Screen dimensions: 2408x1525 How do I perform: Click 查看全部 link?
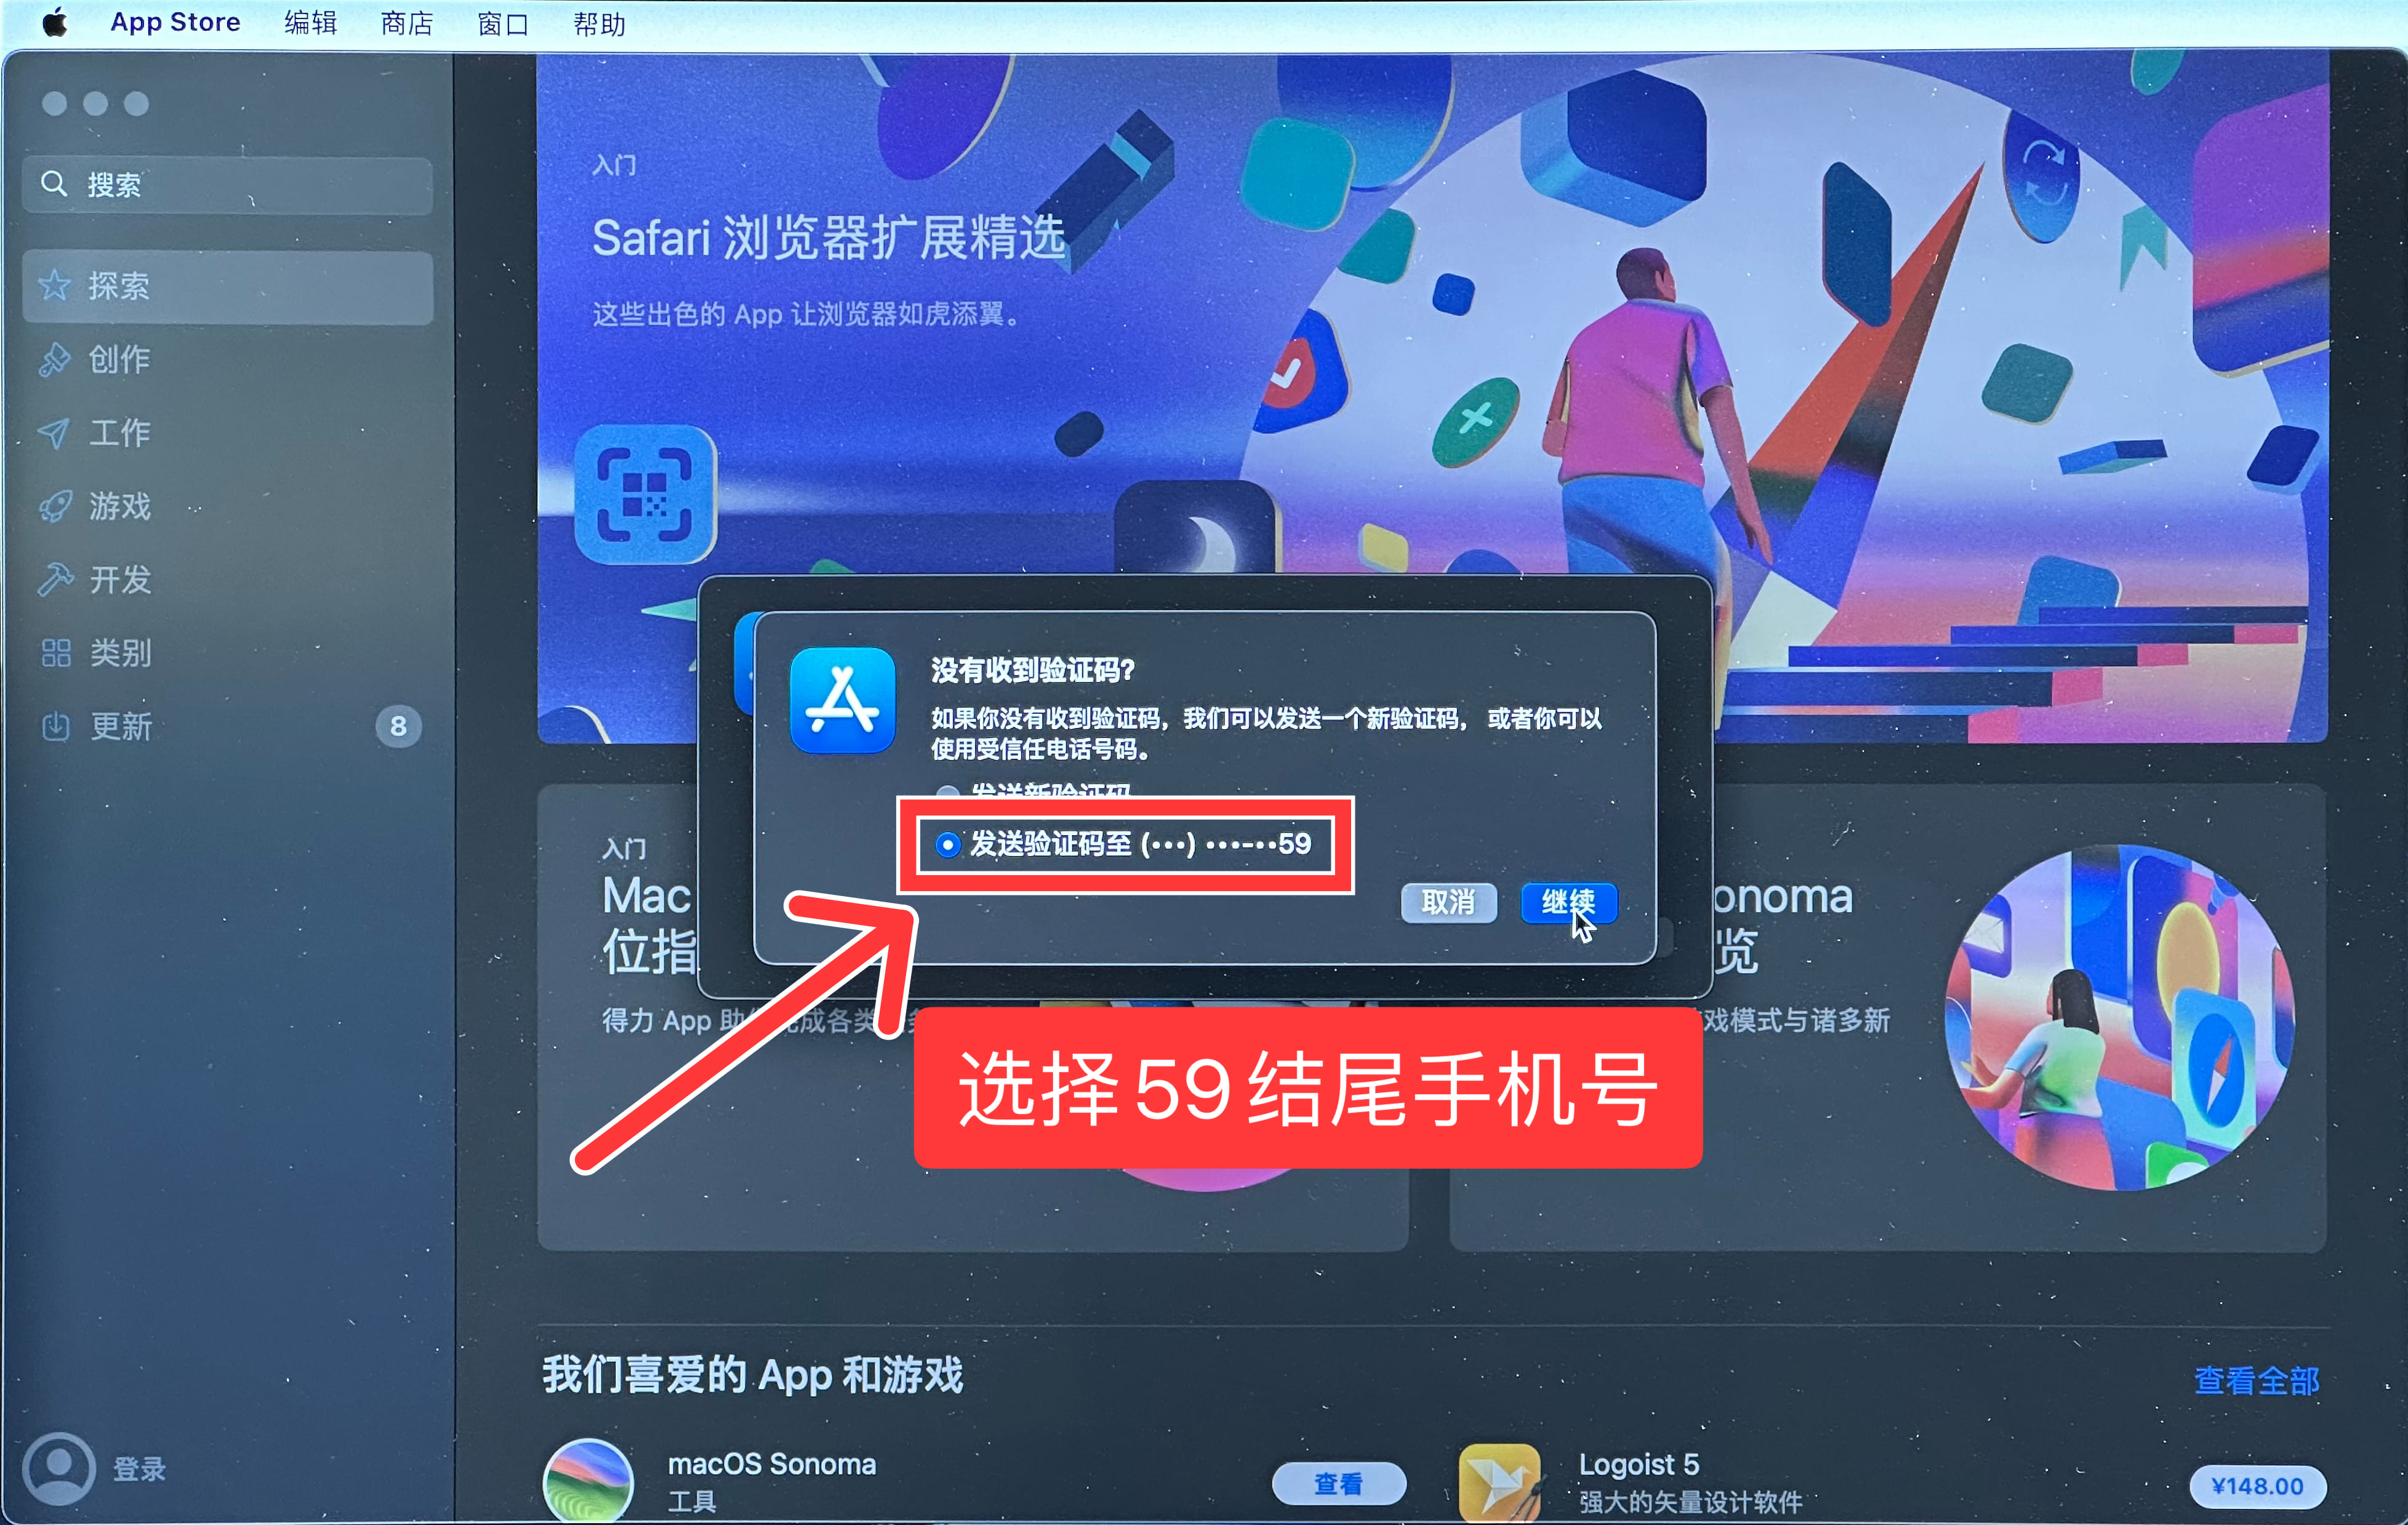pos(2257,1381)
